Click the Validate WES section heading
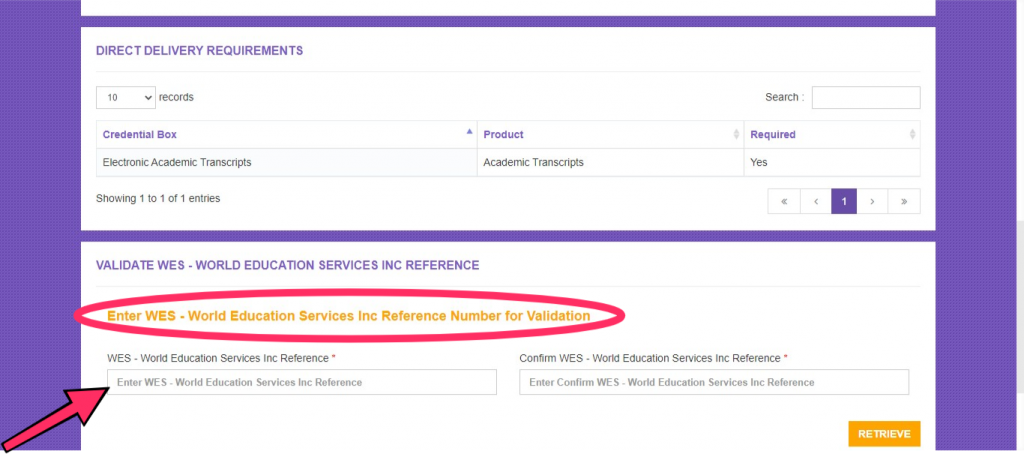The height and width of the screenshot is (454, 1024). click(287, 265)
